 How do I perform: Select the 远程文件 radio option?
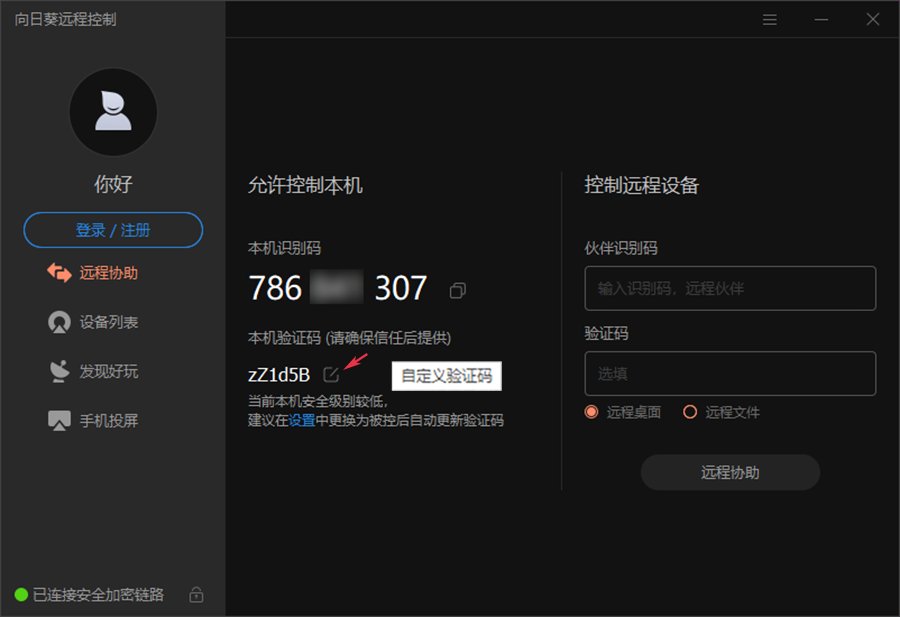[x=690, y=412]
